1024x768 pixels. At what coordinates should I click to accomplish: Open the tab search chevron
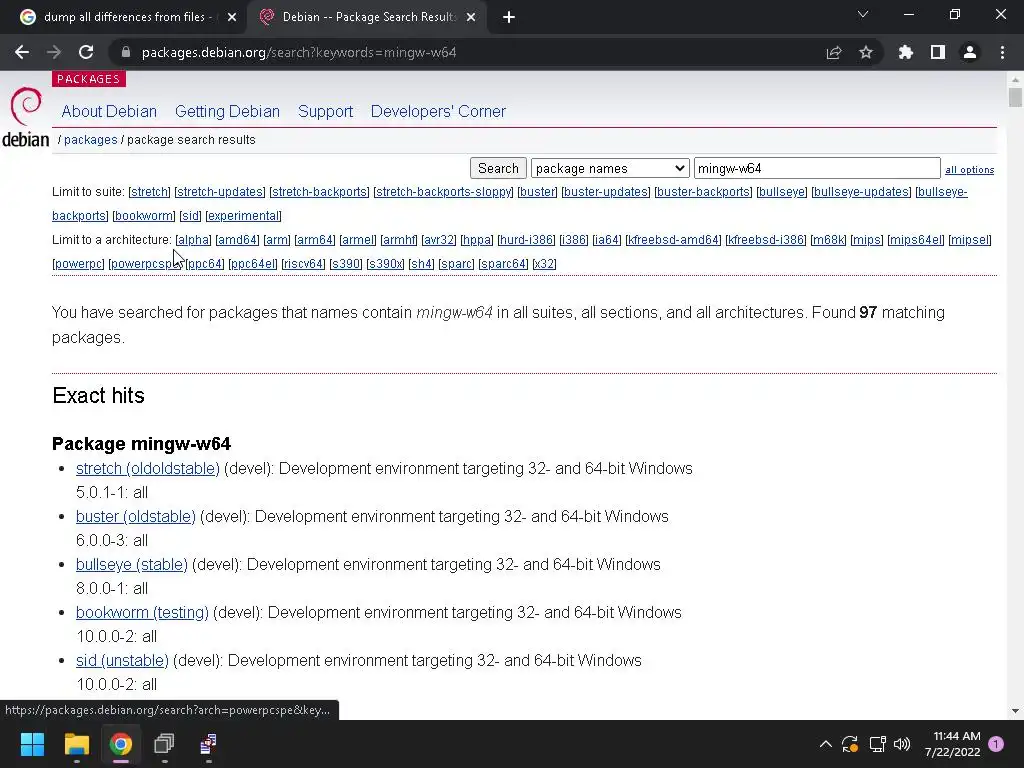[x=863, y=14]
